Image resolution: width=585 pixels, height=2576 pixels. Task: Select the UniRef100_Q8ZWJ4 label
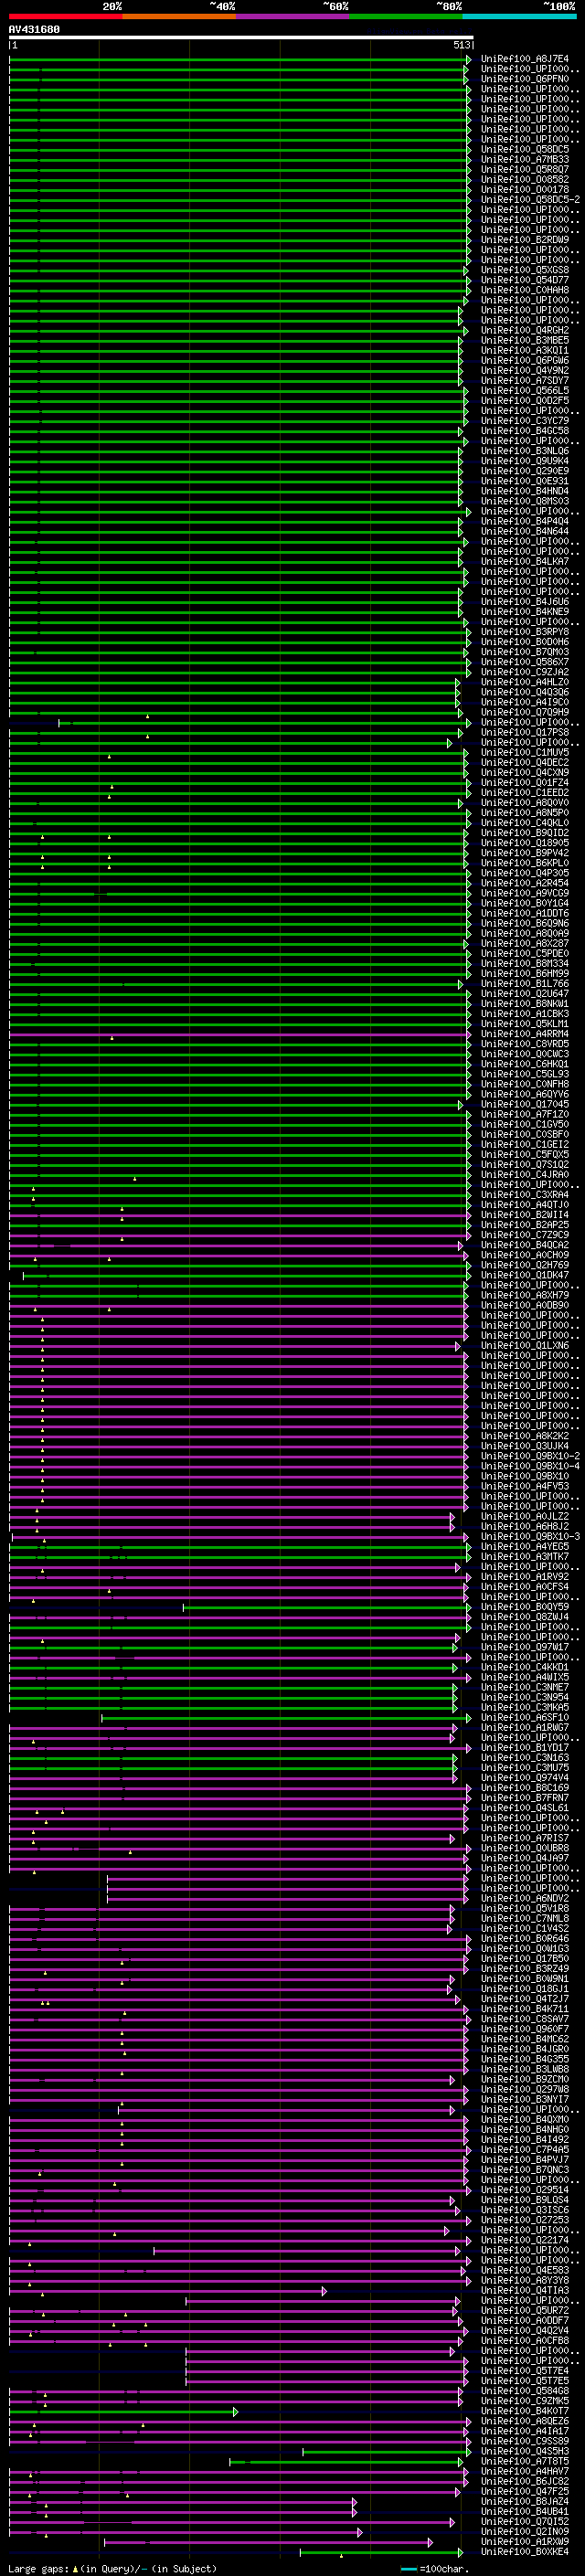[524, 1617]
